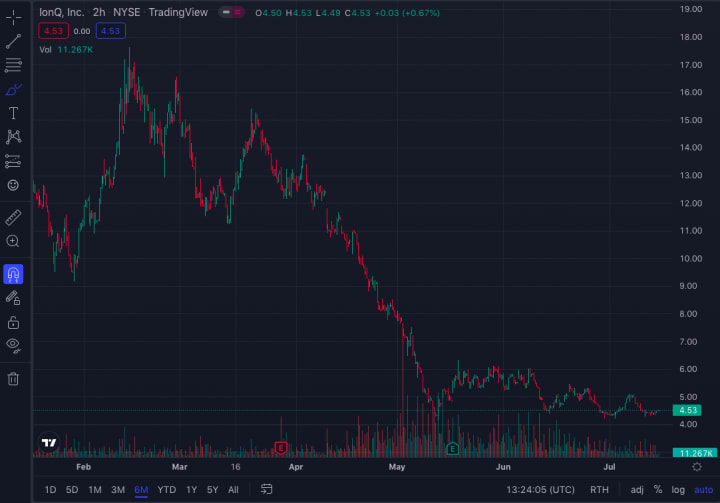The image size is (720, 503).
Task: Open the timezone clock 13:24:05 (UTC)
Action: pos(540,490)
